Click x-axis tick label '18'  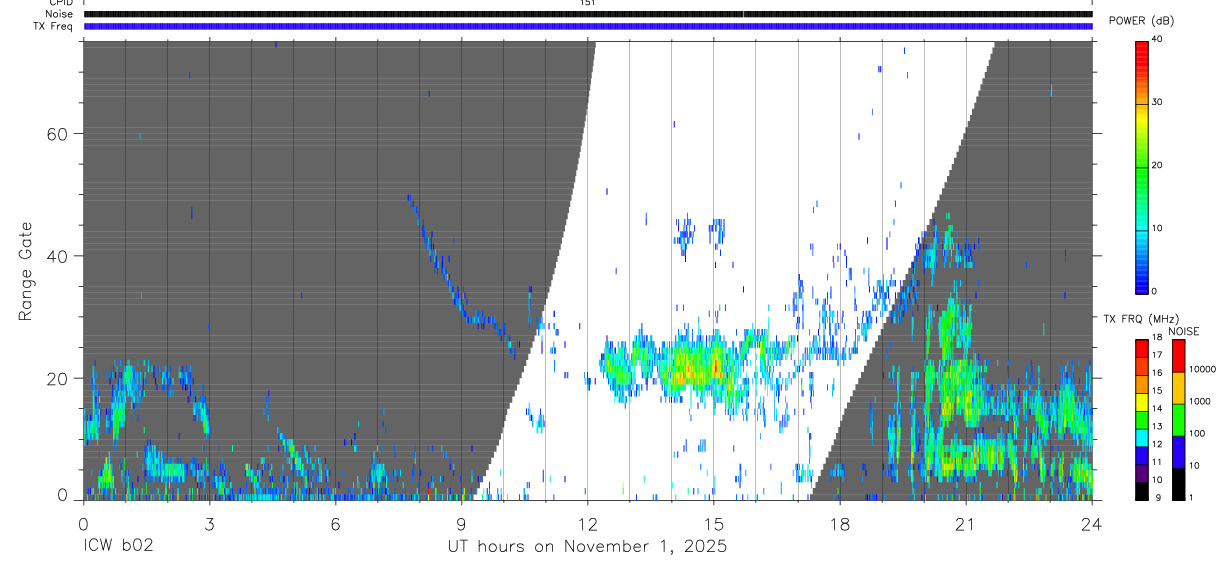(x=839, y=523)
